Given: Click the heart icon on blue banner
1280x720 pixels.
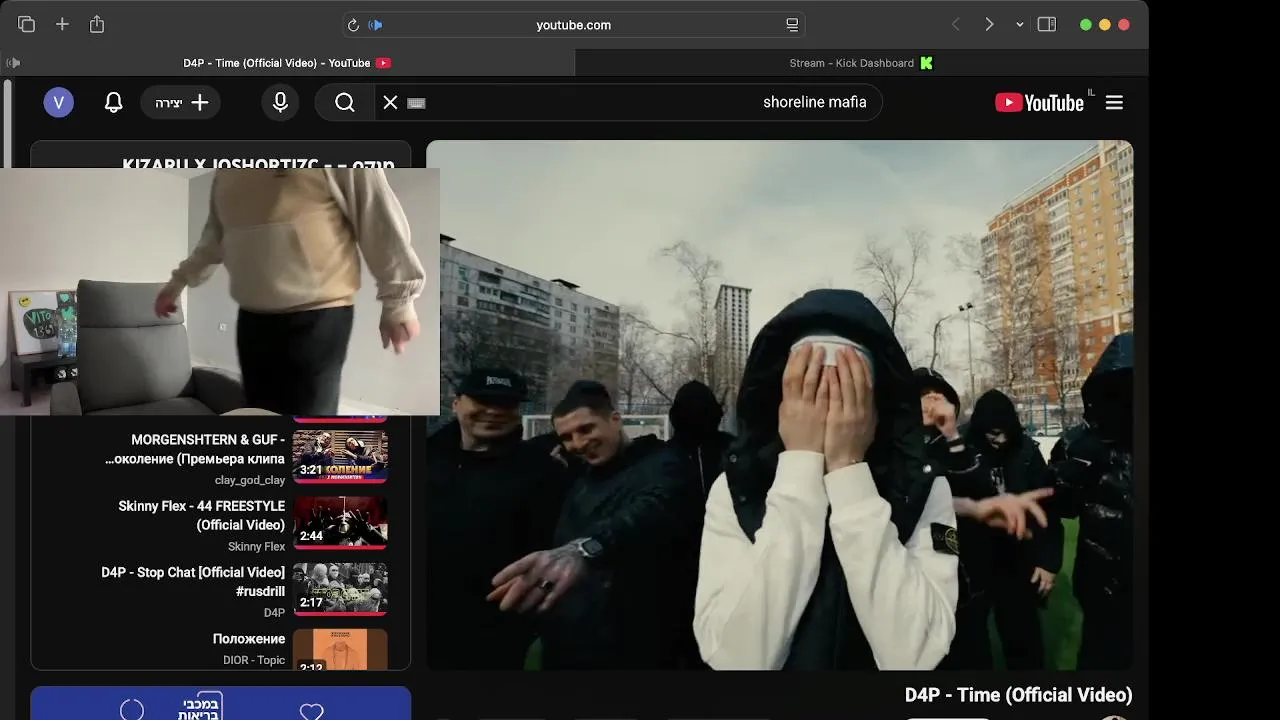Looking at the screenshot, I should coord(312,711).
